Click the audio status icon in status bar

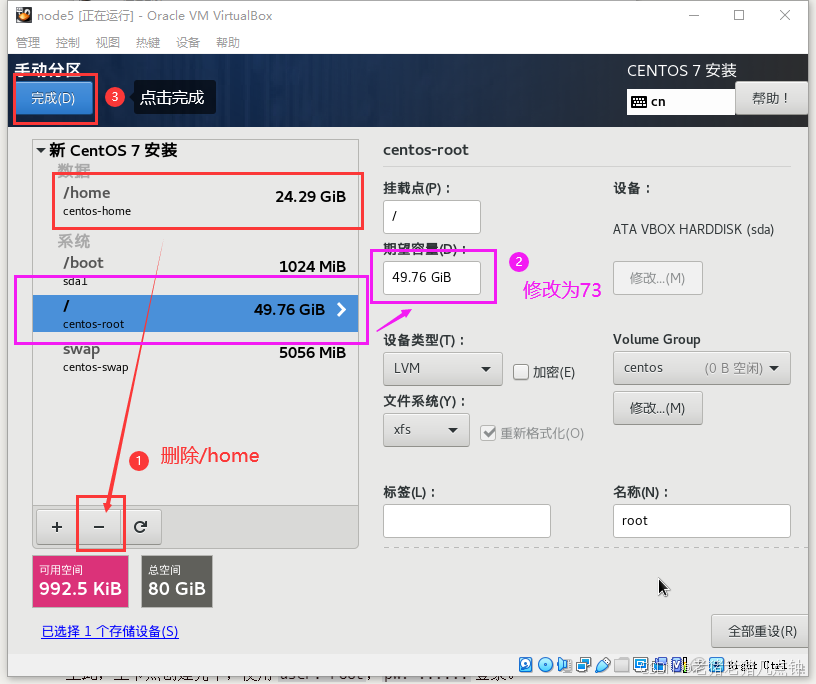[x=564, y=665]
